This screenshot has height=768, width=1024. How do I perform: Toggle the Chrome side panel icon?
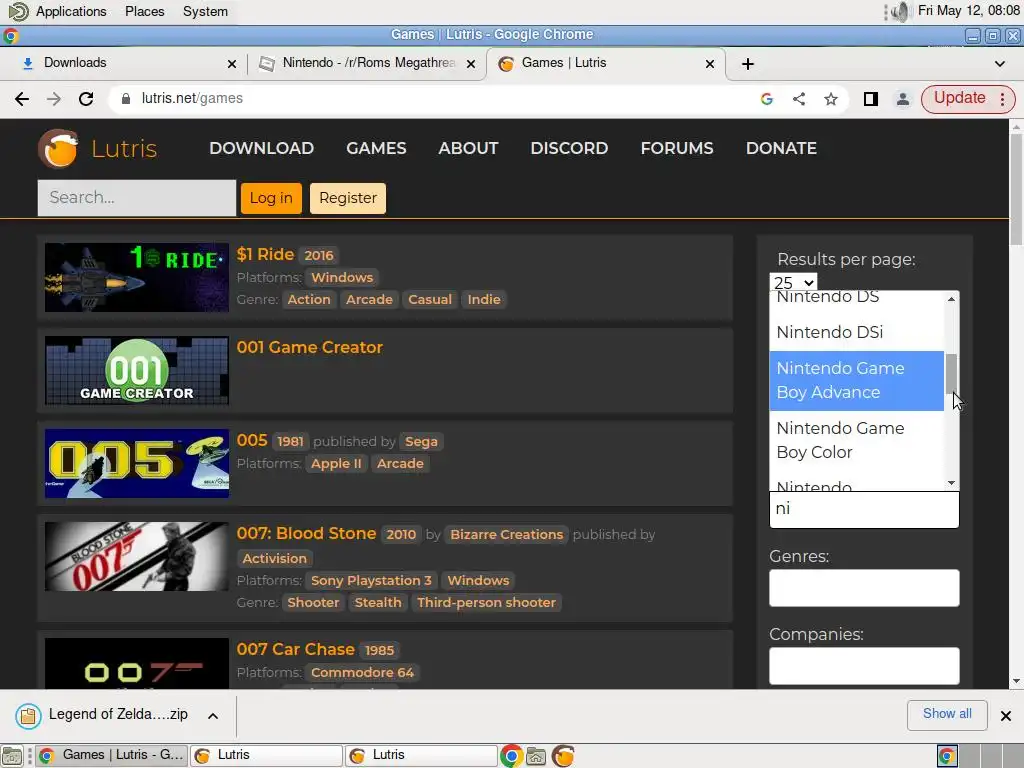871,99
